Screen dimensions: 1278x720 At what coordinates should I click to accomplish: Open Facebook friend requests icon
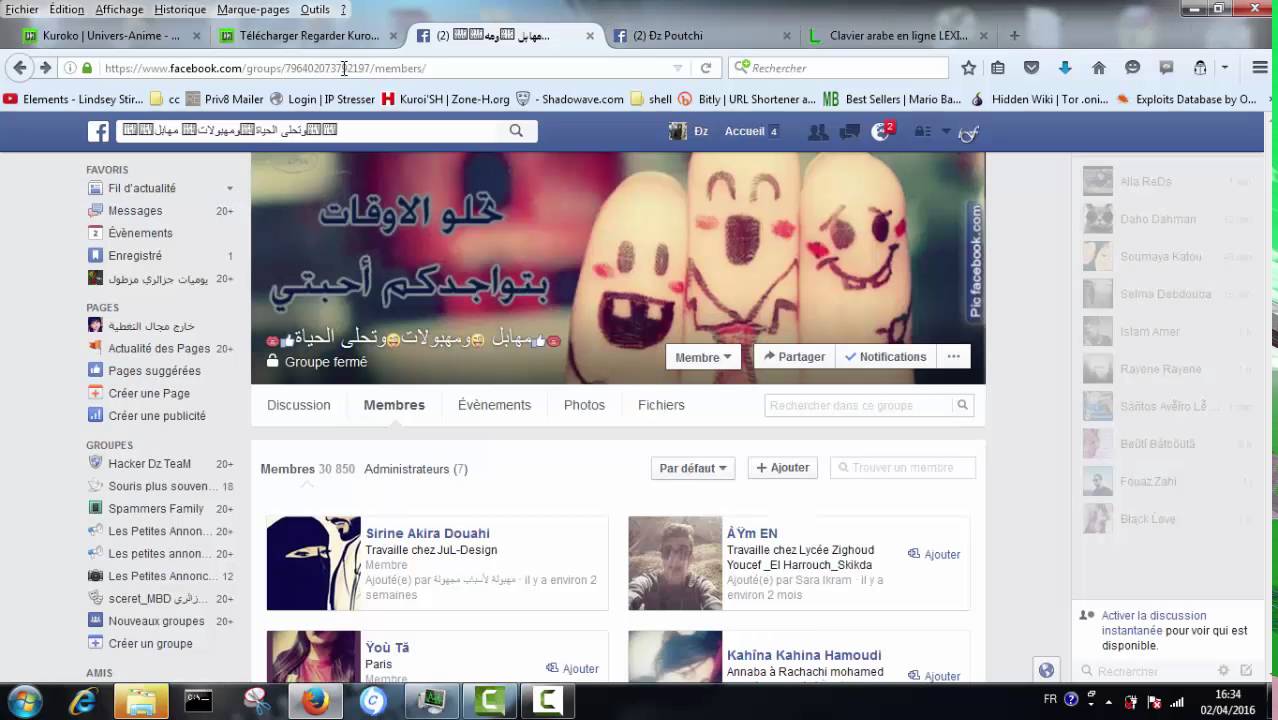(818, 131)
